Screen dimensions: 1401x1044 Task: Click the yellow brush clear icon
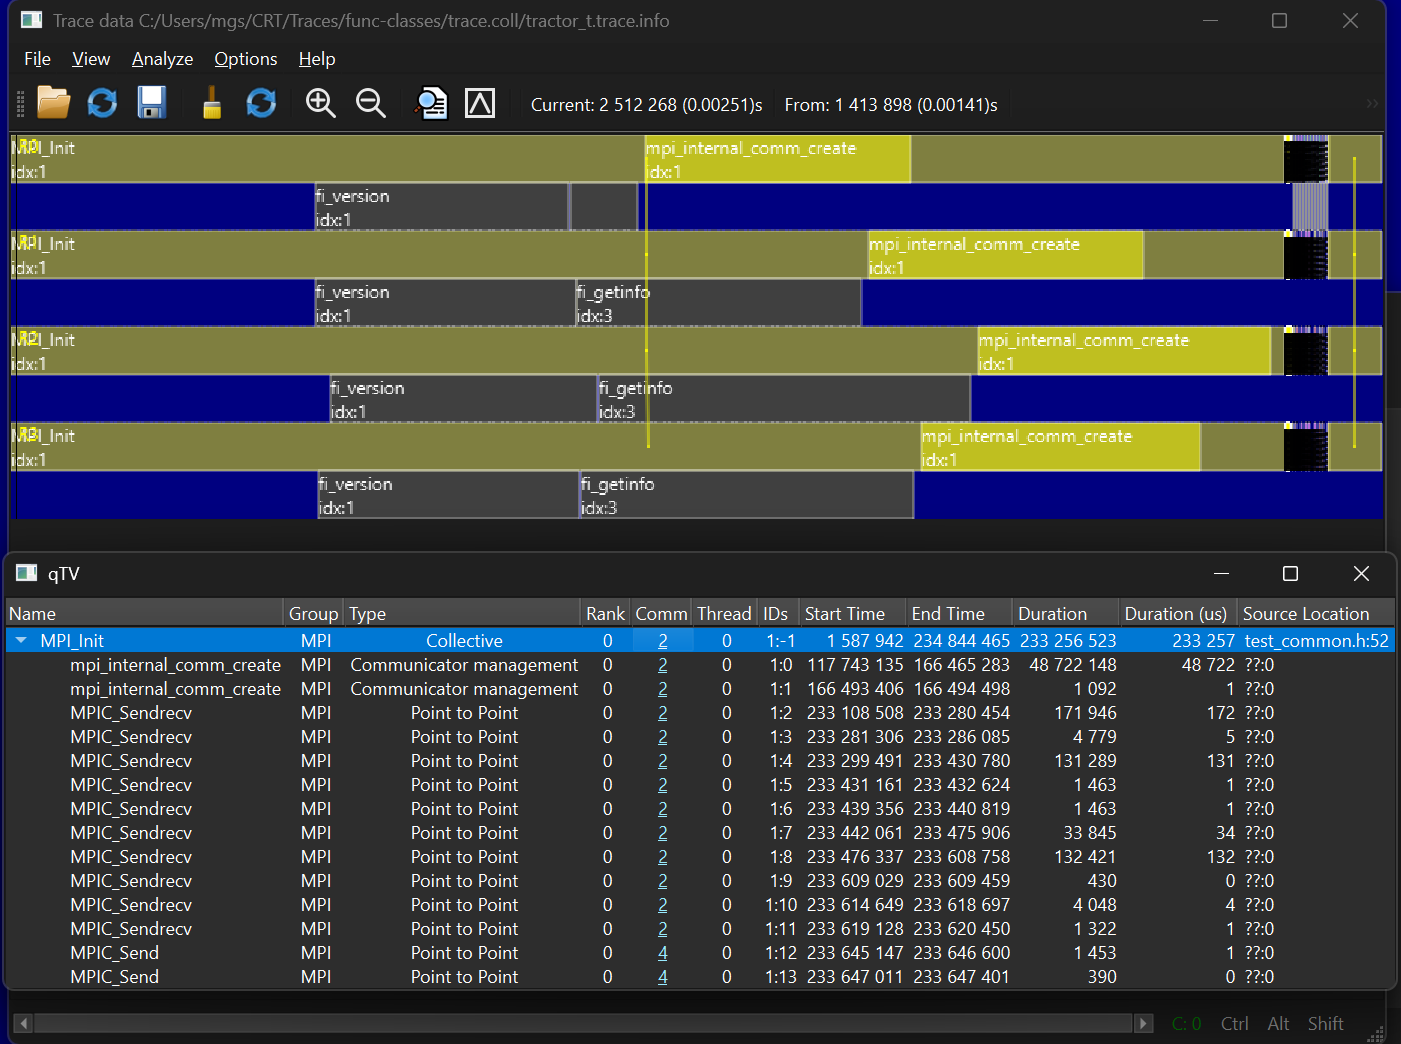click(x=211, y=103)
